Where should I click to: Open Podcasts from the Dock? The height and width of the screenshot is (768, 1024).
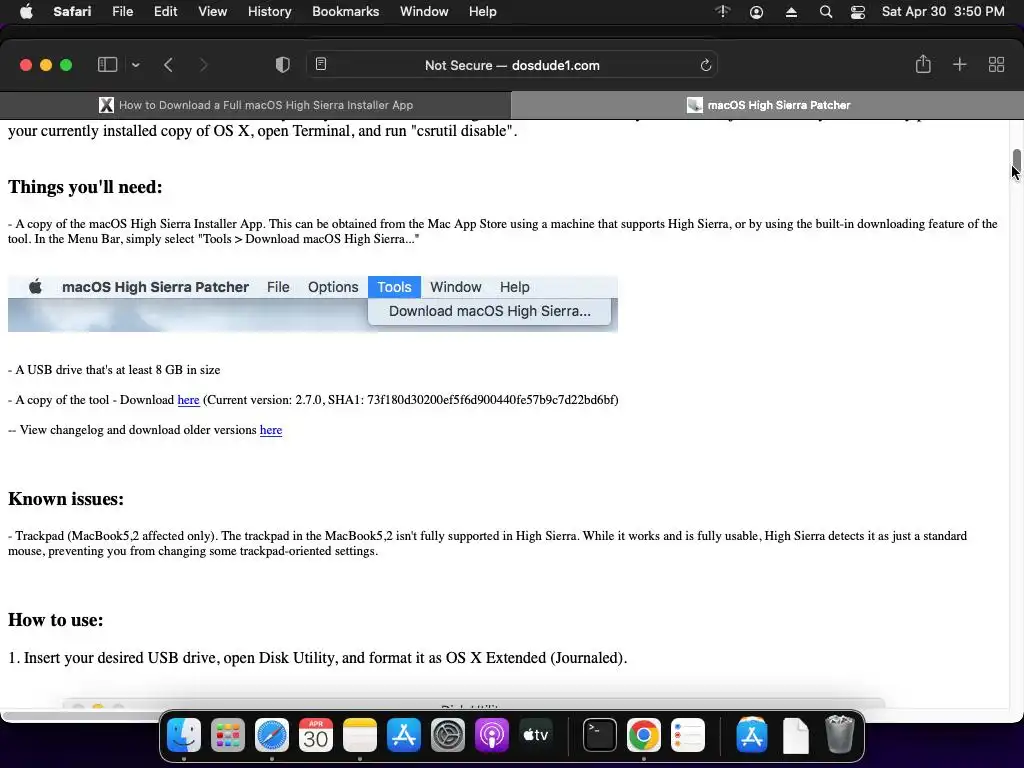[491, 735]
